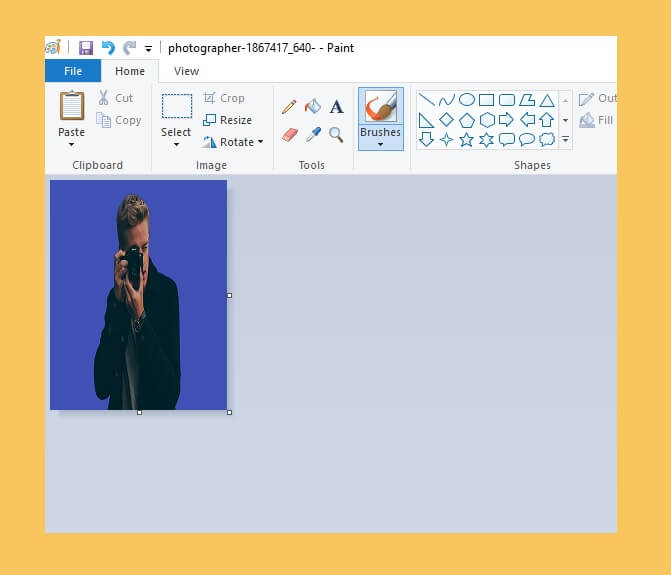671x575 pixels.
Task: Select the Pencil tool
Action: click(289, 106)
